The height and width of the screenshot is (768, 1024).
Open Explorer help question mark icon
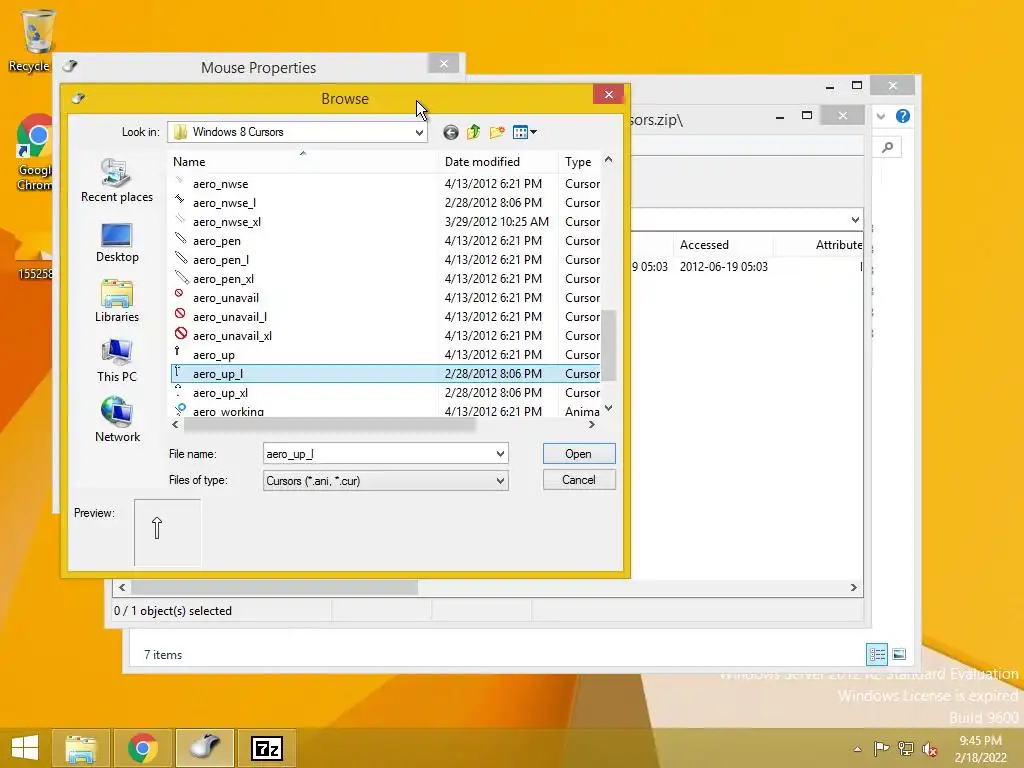coord(903,116)
